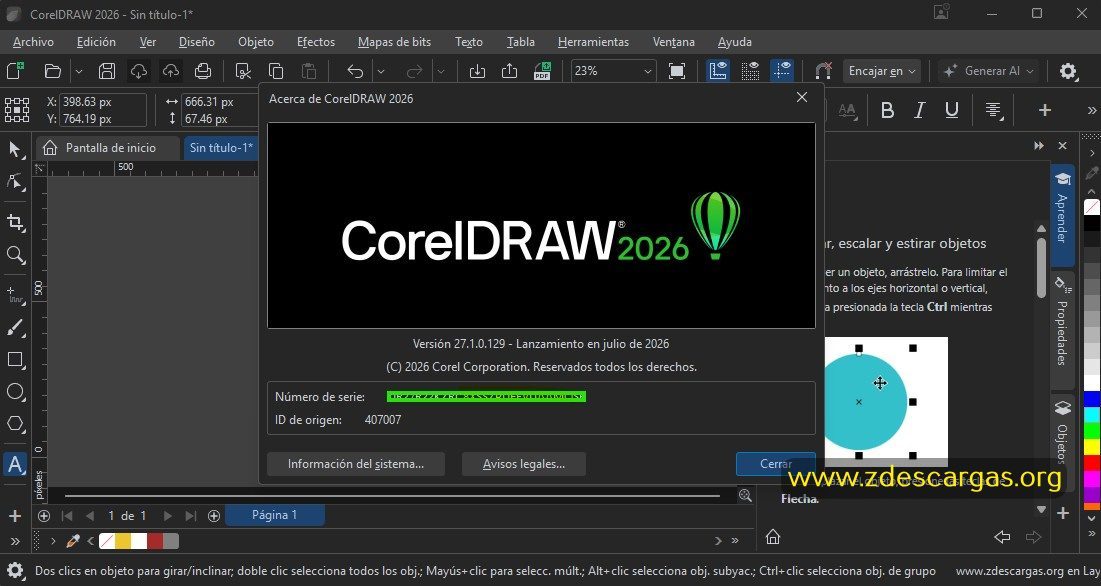Screen dimensions: 1101x586
Task: Toggle snapping off with the magnet icon
Action: [824, 71]
